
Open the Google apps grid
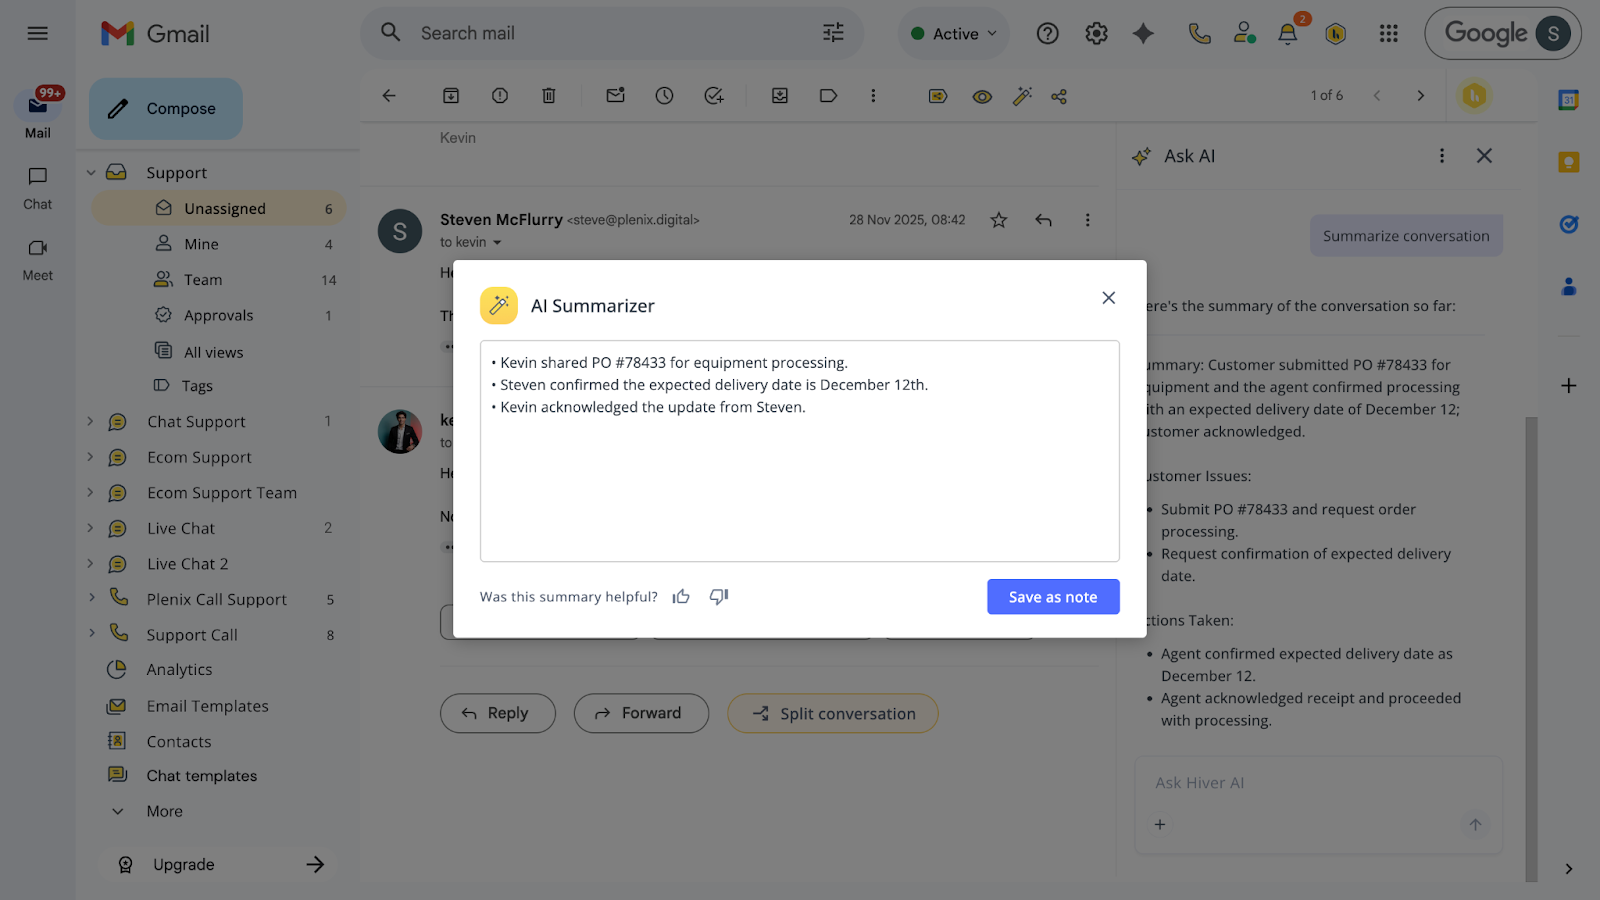coord(1388,33)
